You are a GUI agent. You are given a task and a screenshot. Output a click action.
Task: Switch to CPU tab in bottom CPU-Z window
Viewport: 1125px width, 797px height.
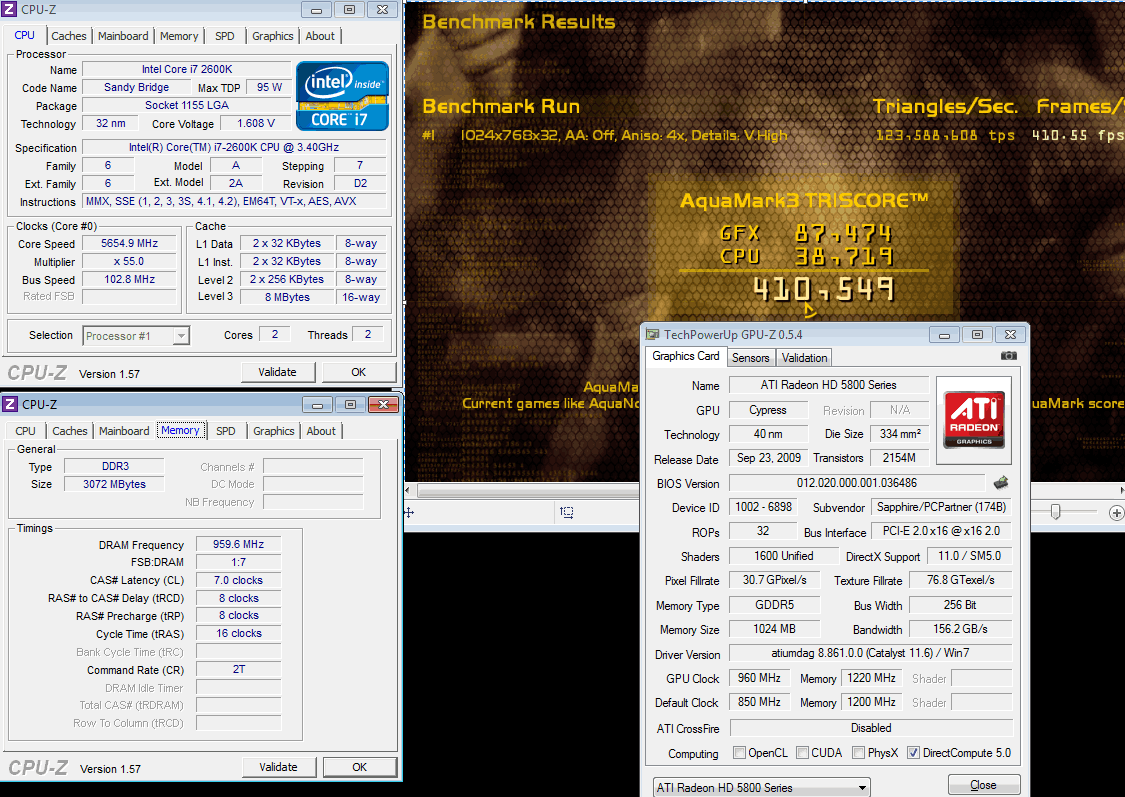tap(25, 431)
